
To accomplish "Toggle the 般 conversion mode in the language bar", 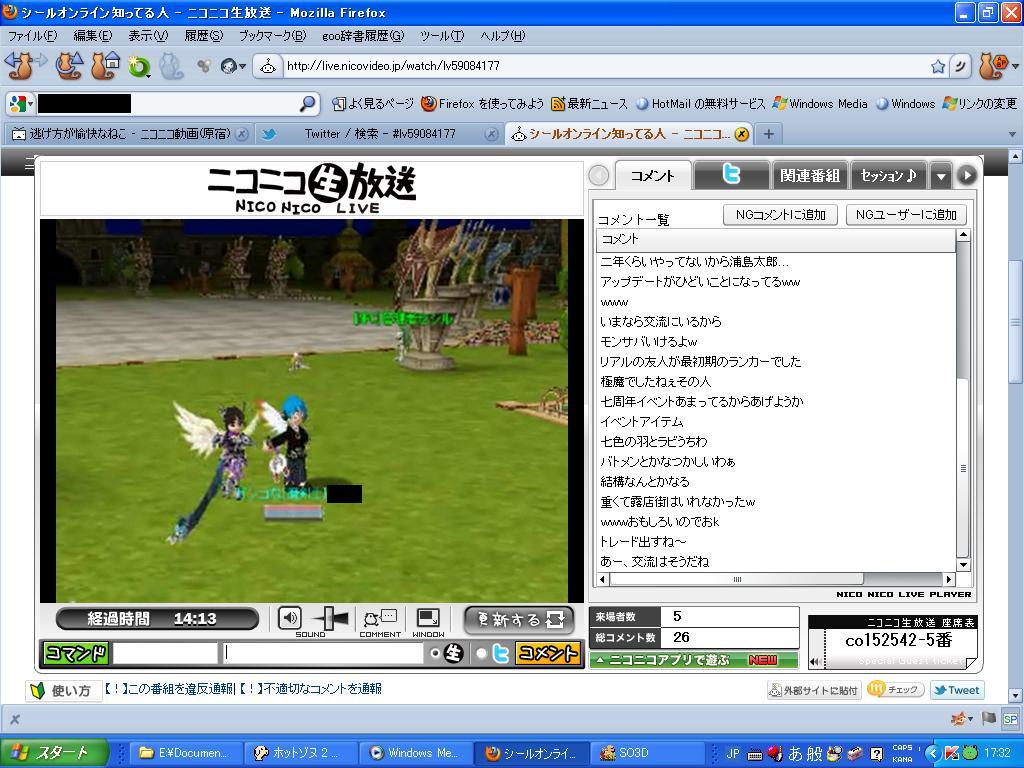I will point(815,754).
